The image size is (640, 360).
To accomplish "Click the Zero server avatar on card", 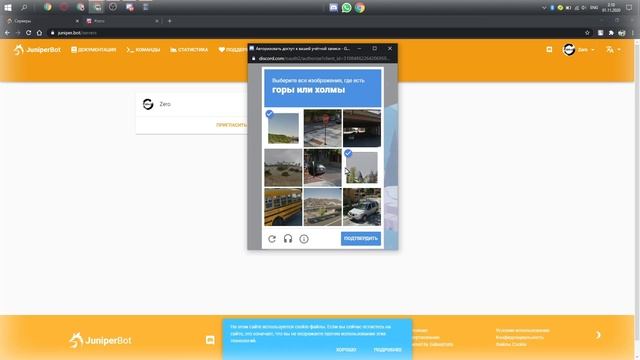I will pos(148,104).
